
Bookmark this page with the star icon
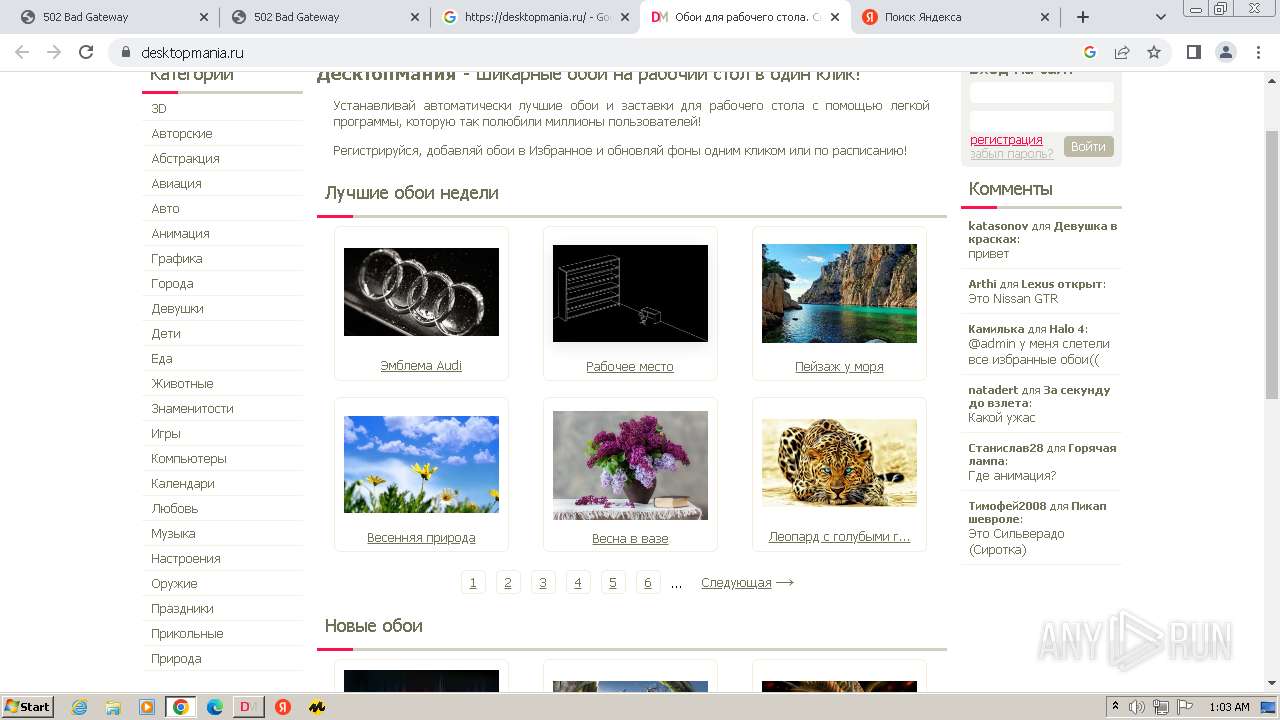point(1154,52)
